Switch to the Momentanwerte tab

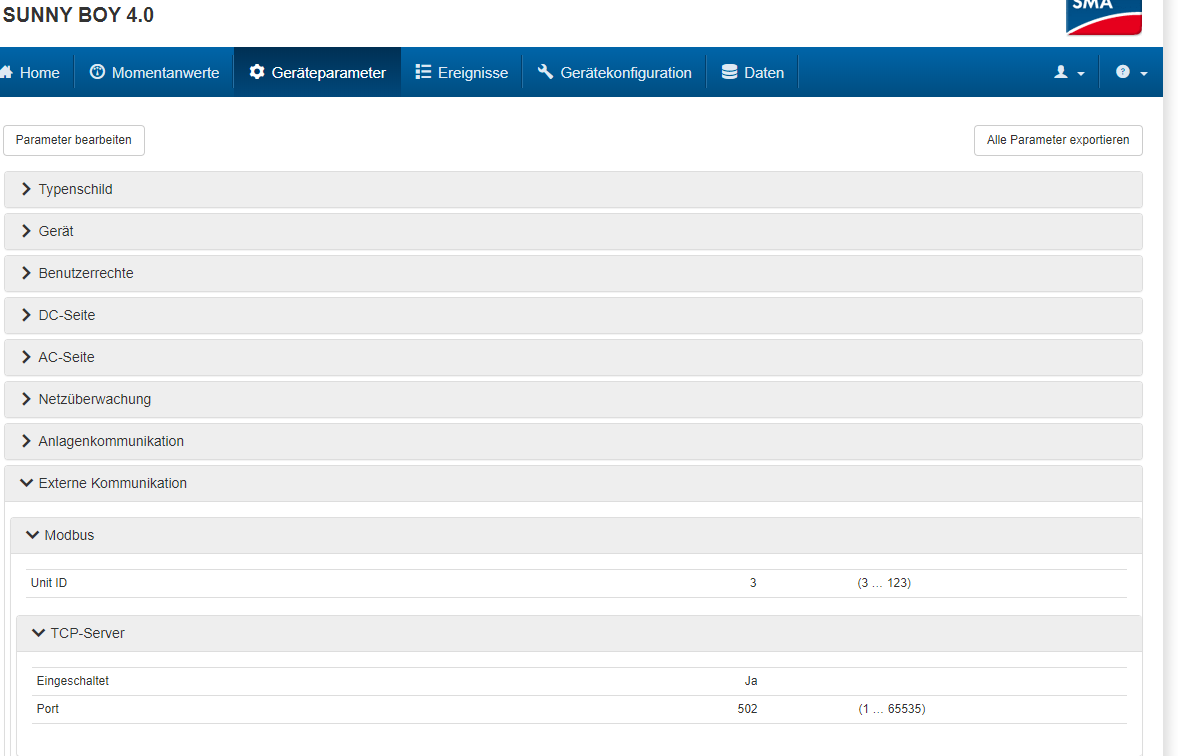coord(155,72)
